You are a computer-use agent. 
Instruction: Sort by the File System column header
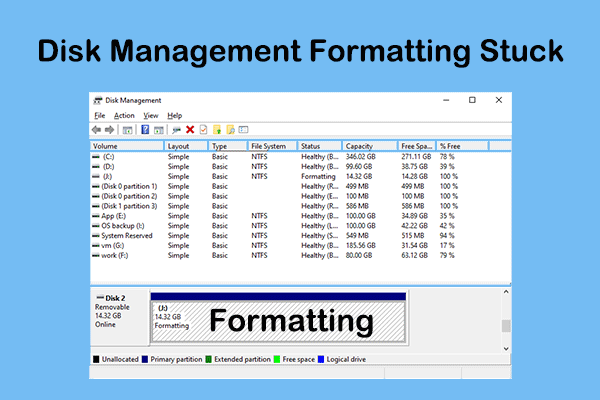pyautogui.click(x=272, y=146)
